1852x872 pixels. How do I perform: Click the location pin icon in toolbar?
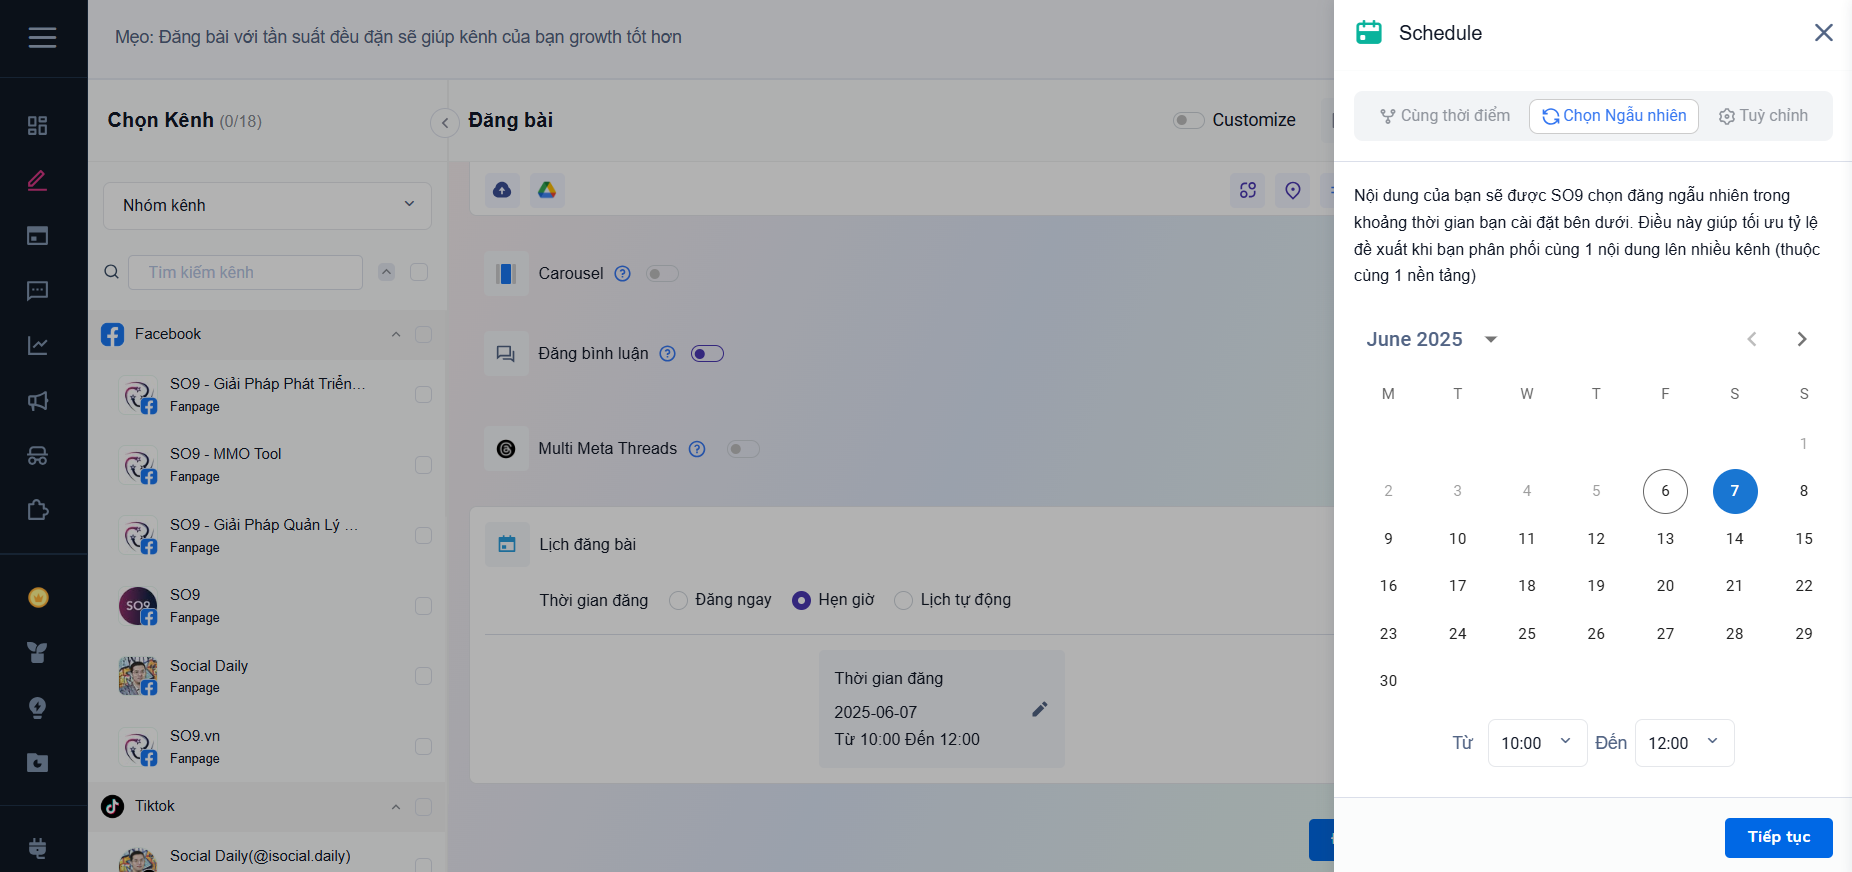[x=1293, y=190]
